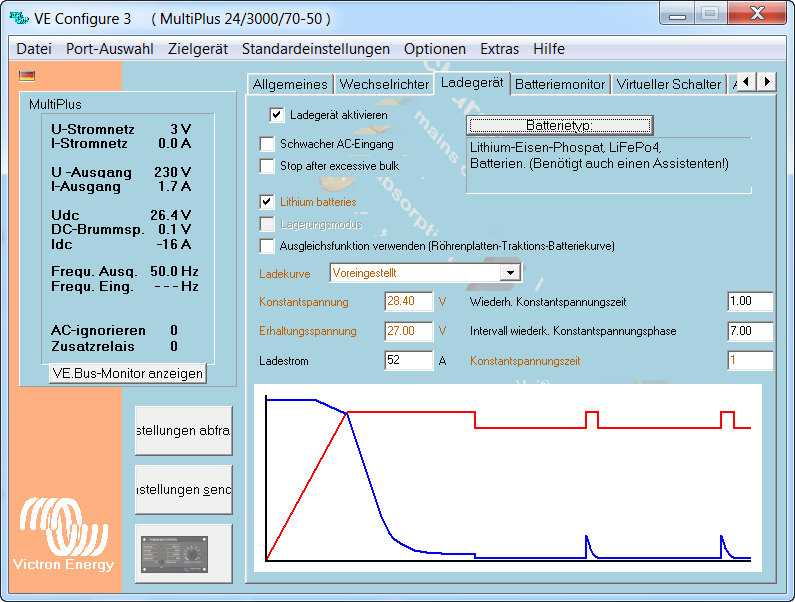The height and width of the screenshot is (602, 795).
Task: Click the German flag language icon
Action: click(x=27, y=75)
